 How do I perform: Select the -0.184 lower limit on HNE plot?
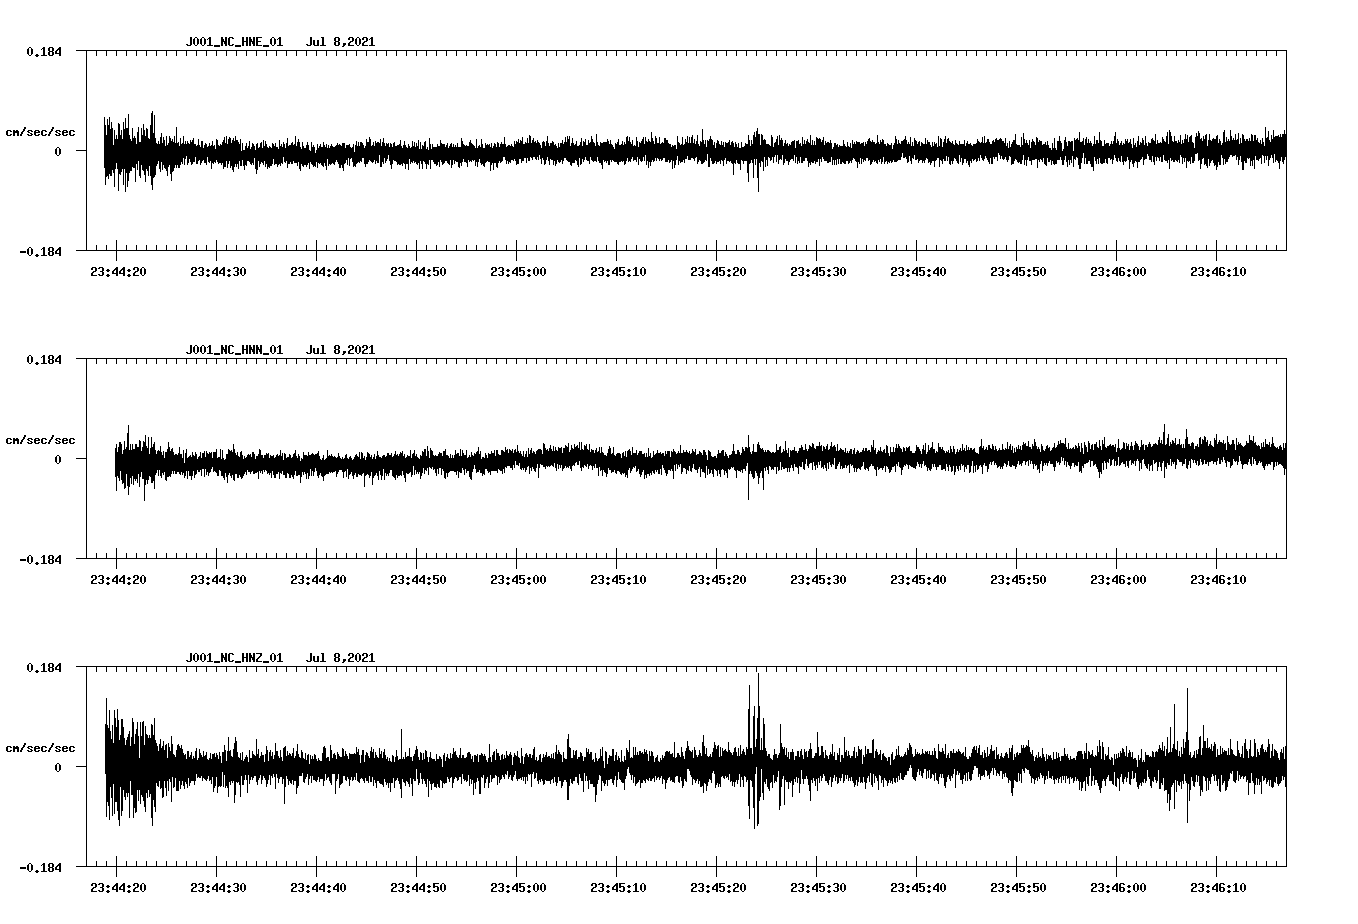pyautogui.click(x=40, y=251)
